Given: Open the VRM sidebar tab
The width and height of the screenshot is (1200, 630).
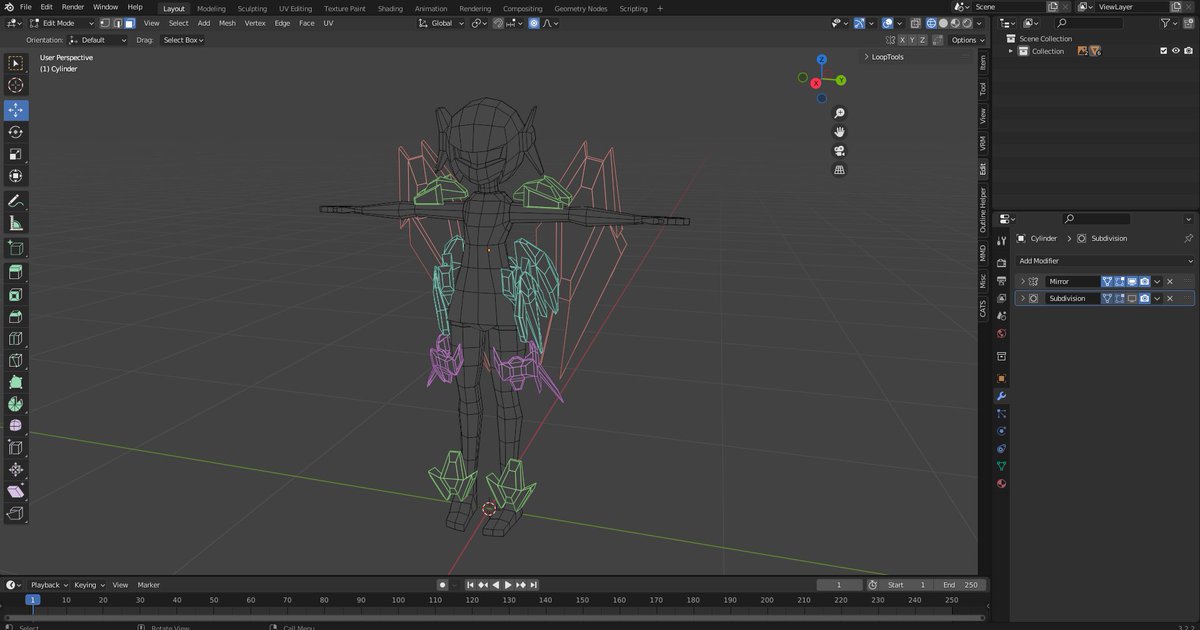Looking at the screenshot, I should pyautogui.click(x=983, y=143).
